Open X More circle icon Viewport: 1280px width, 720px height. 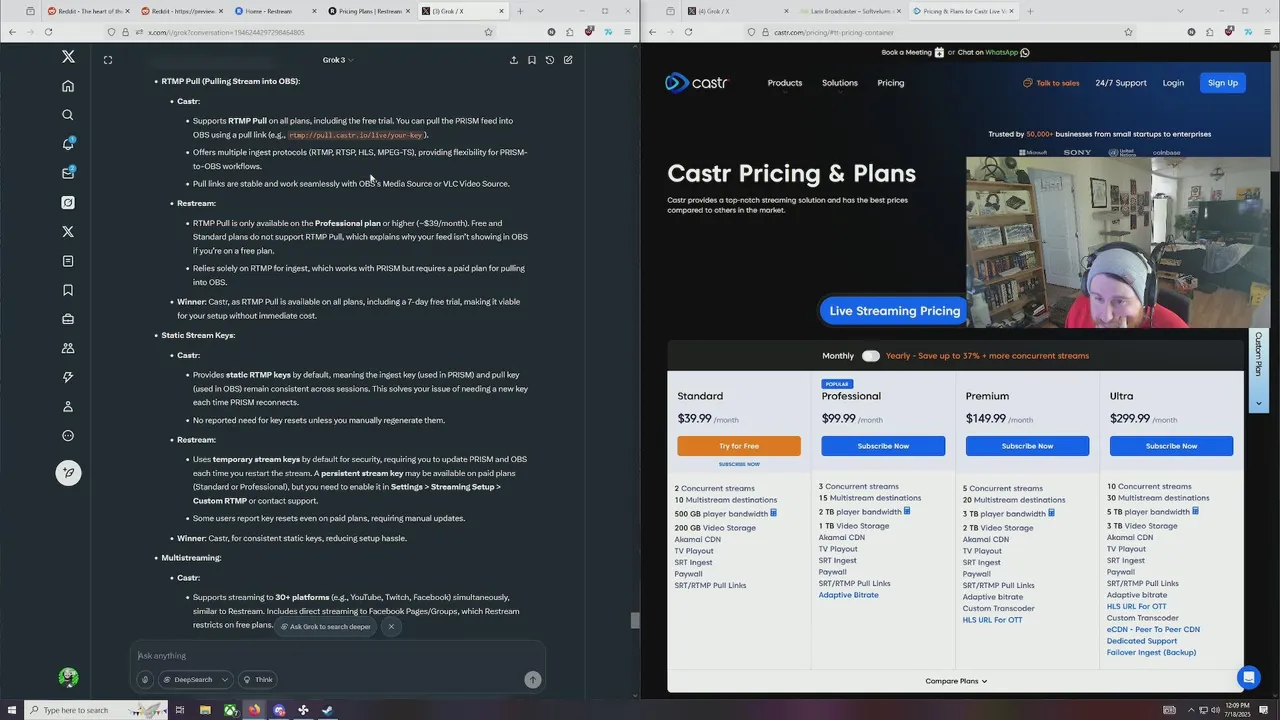(68, 435)
